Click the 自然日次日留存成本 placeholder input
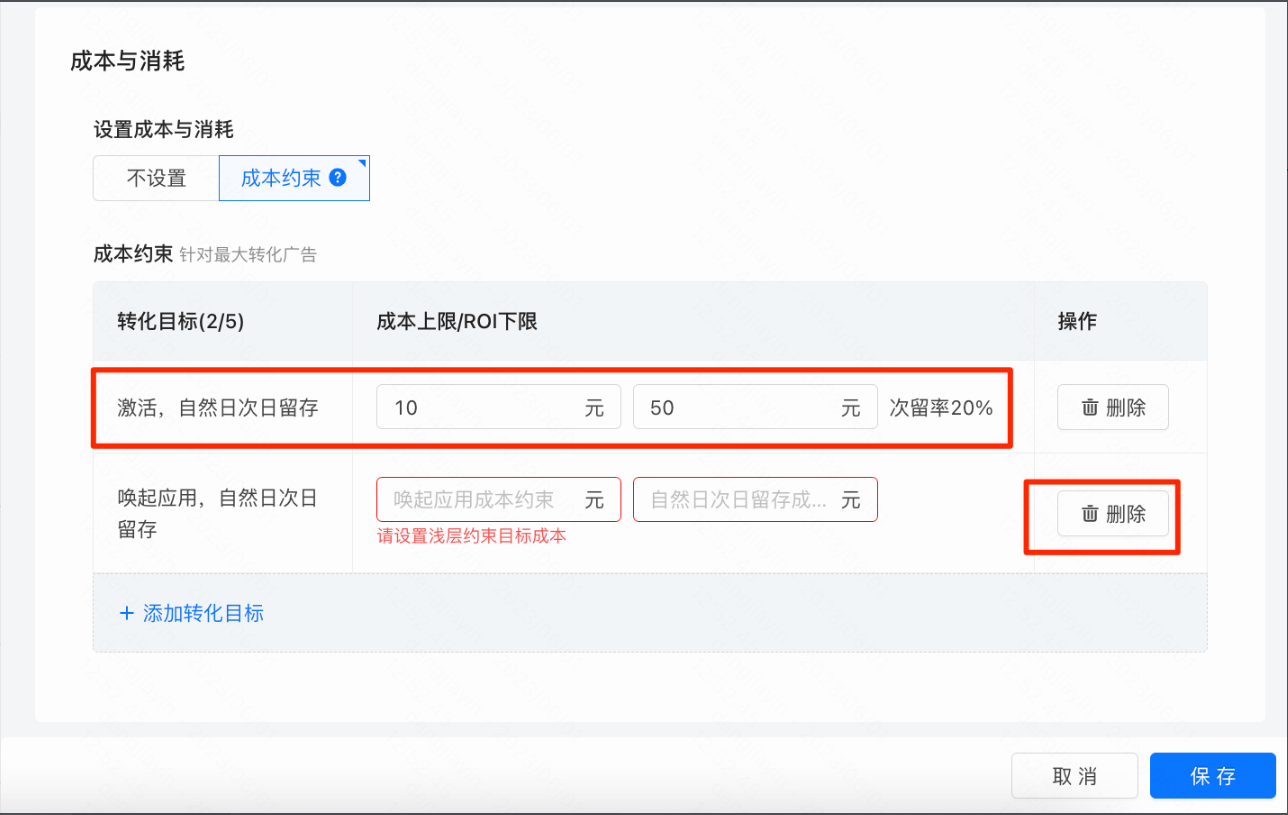 755,499
